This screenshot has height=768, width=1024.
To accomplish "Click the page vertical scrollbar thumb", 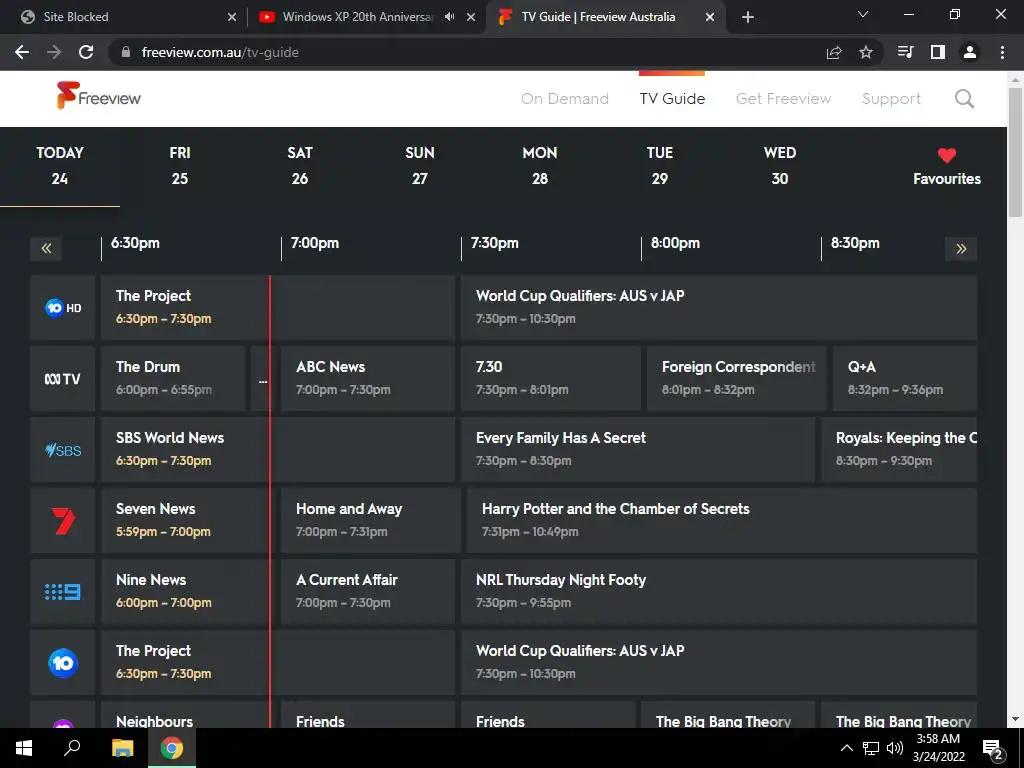I will (x=1015, y=152).
